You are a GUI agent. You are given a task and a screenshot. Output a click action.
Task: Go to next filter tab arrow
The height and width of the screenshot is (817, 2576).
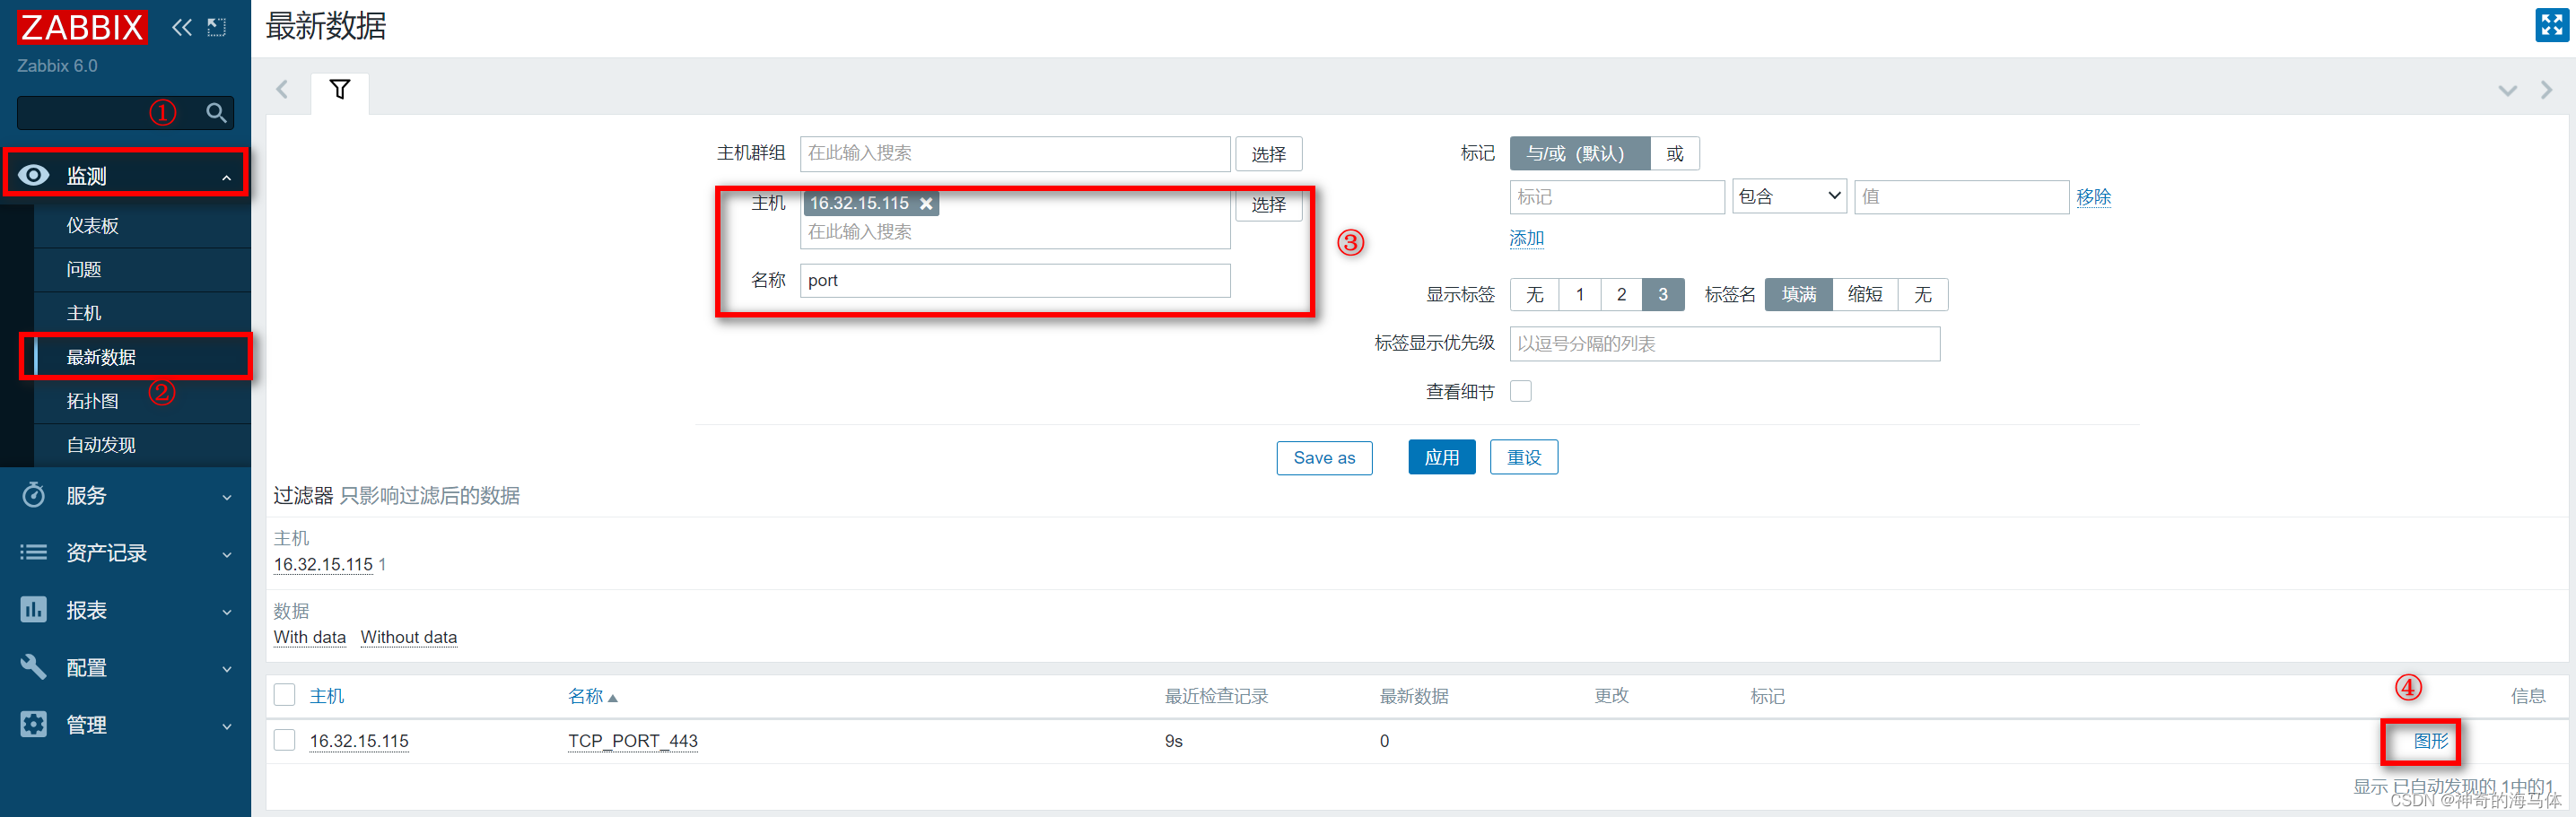coord(2546,90)
